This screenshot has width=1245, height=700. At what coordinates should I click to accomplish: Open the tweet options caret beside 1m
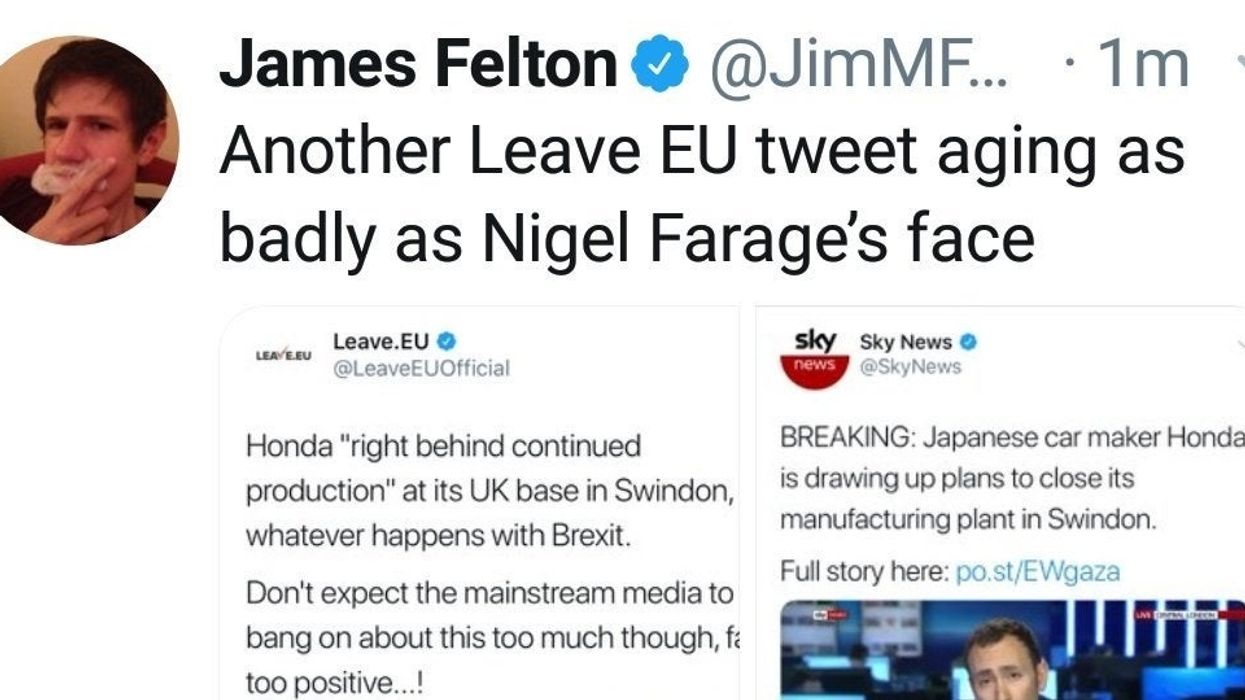[x=1238, y=64]
